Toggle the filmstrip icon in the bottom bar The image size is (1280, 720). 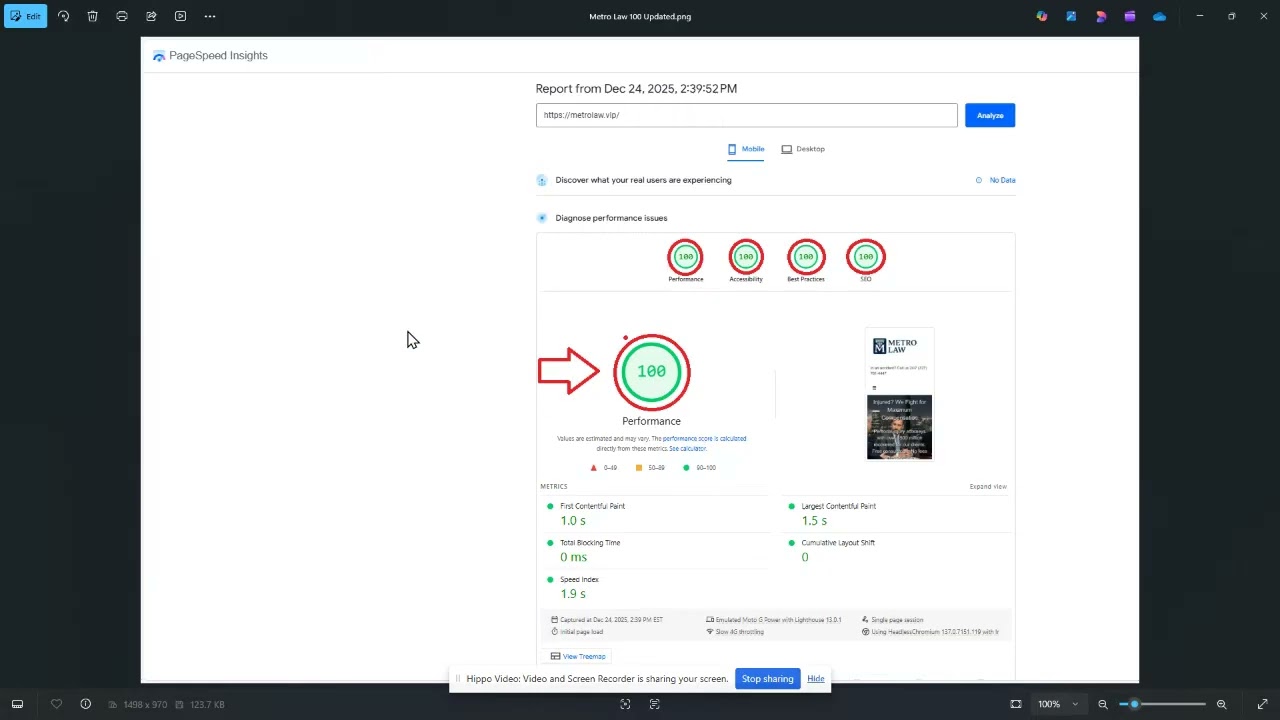[x=17, y=704]
